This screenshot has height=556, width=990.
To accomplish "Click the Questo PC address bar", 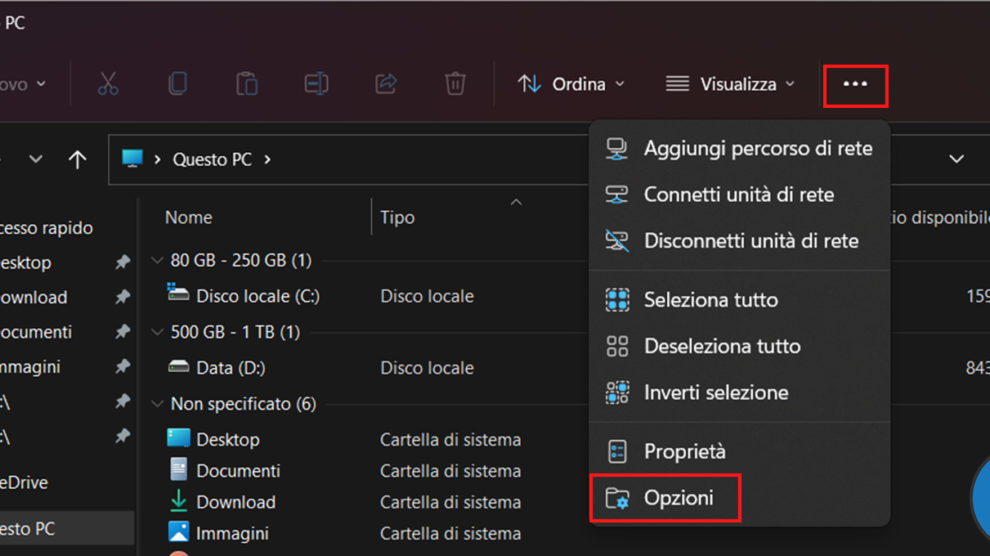I will point(500,159).
